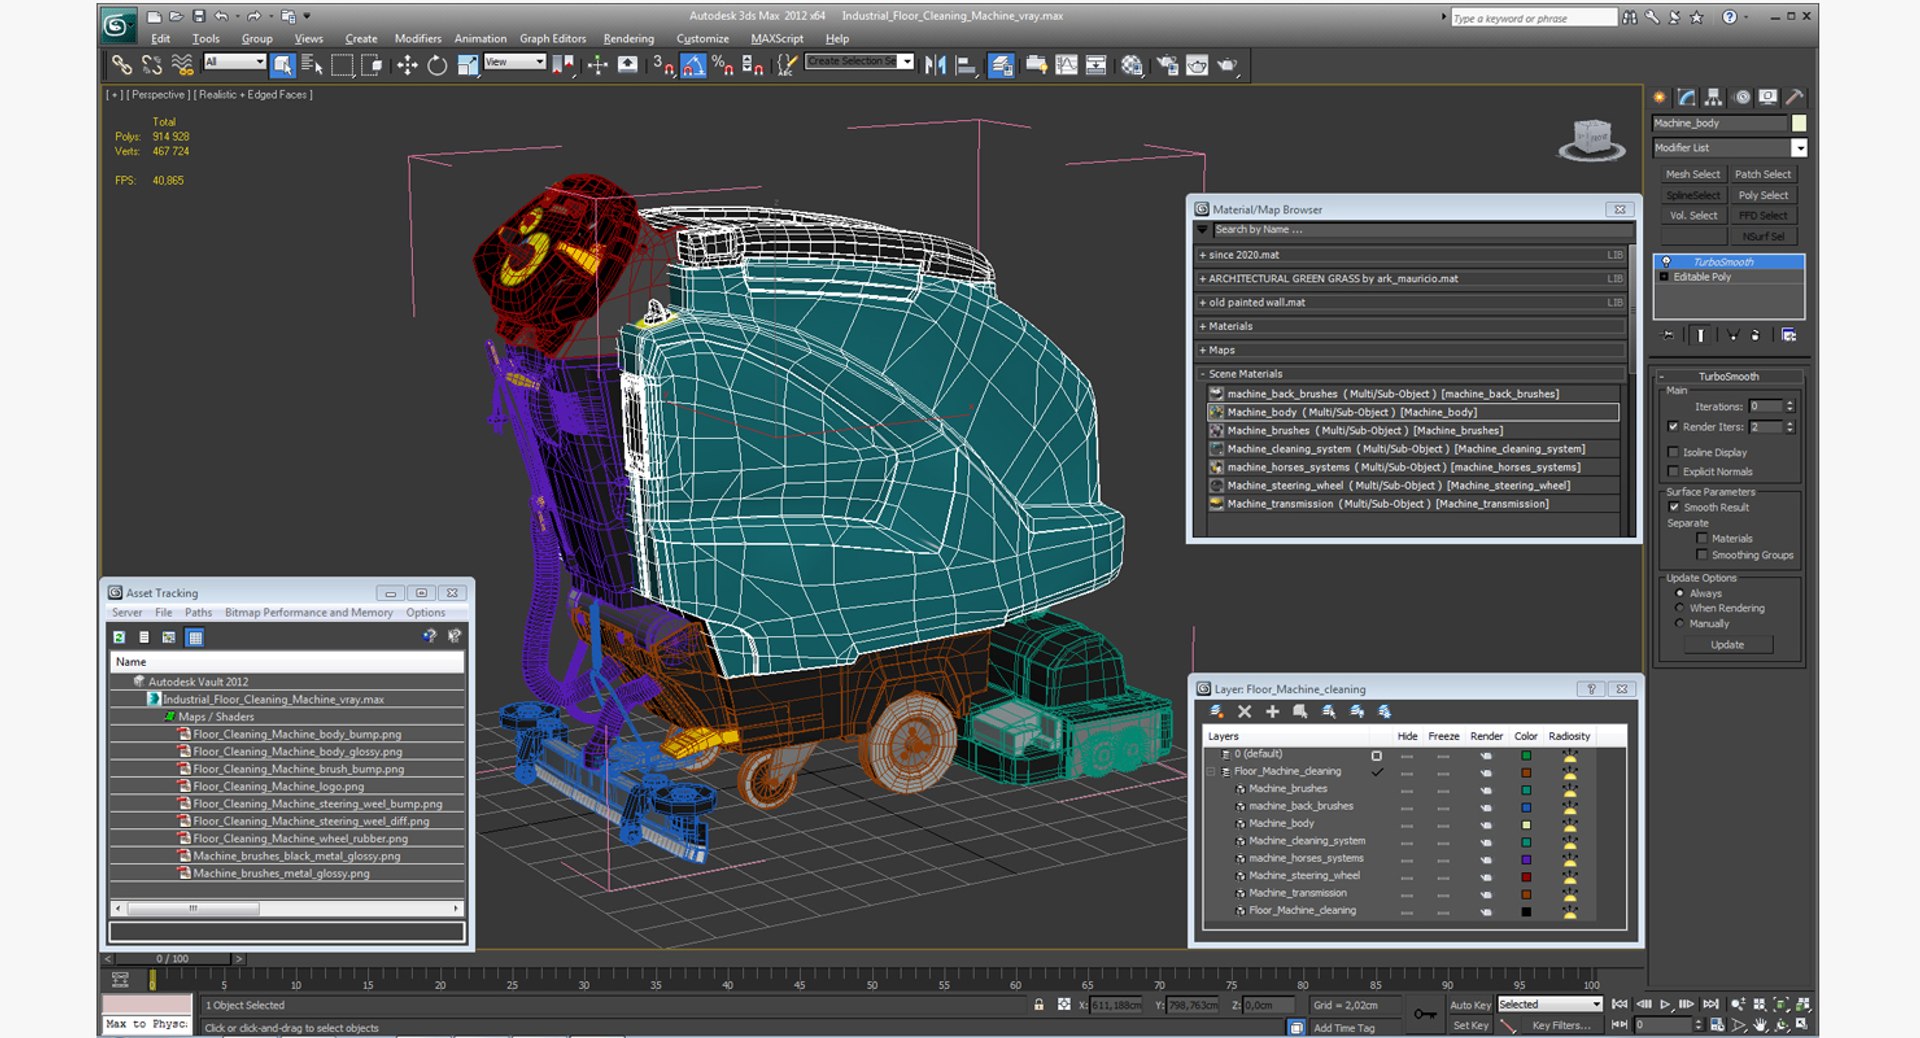Toggle the Angle Snap icon
This screenshot has width=1920, height=1038.
point(693,66)
